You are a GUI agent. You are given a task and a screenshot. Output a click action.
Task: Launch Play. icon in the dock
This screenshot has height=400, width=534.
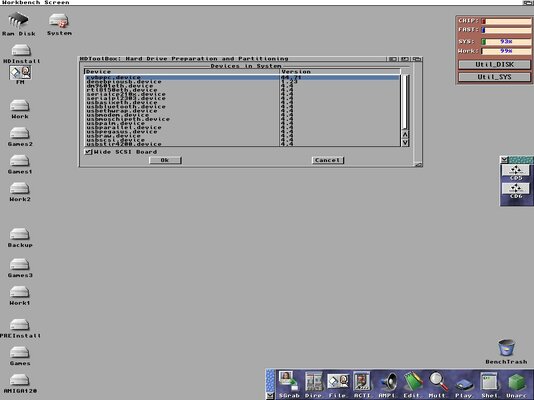(464, 385)
